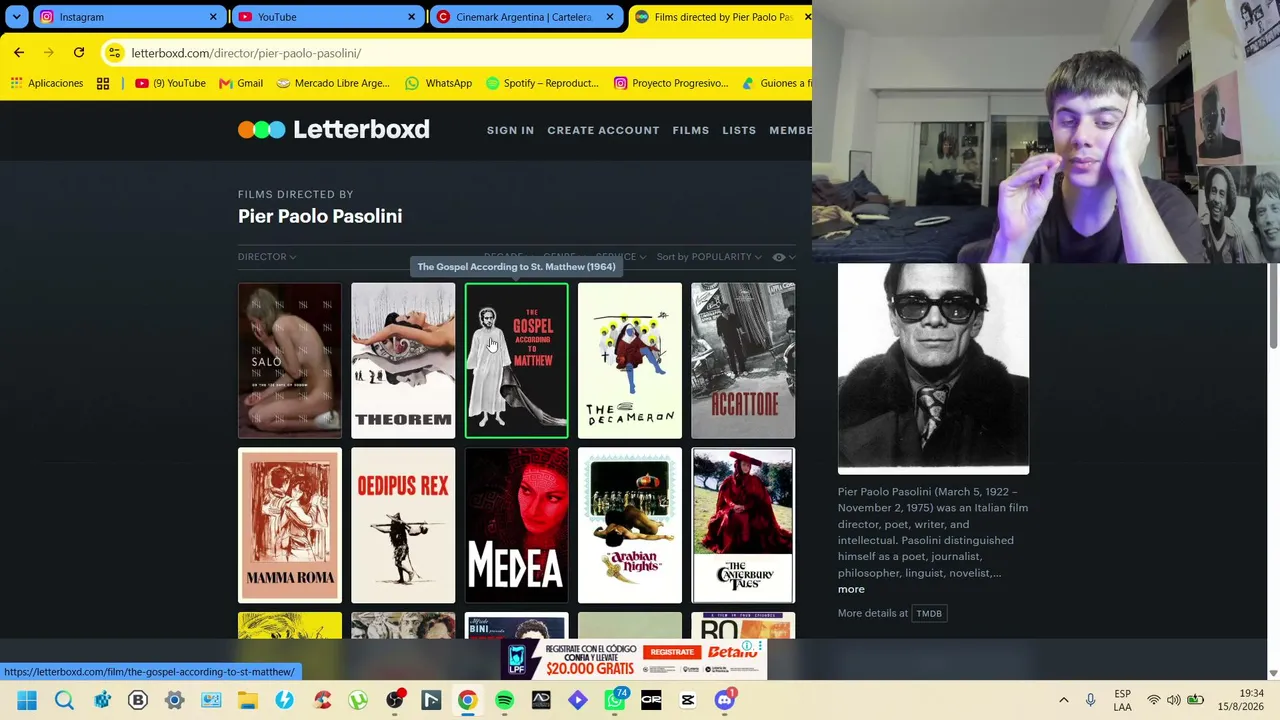Open the Aplicaciones bookmark
This screenshot has height=720, width=1280.
click(x=47, y=83)
